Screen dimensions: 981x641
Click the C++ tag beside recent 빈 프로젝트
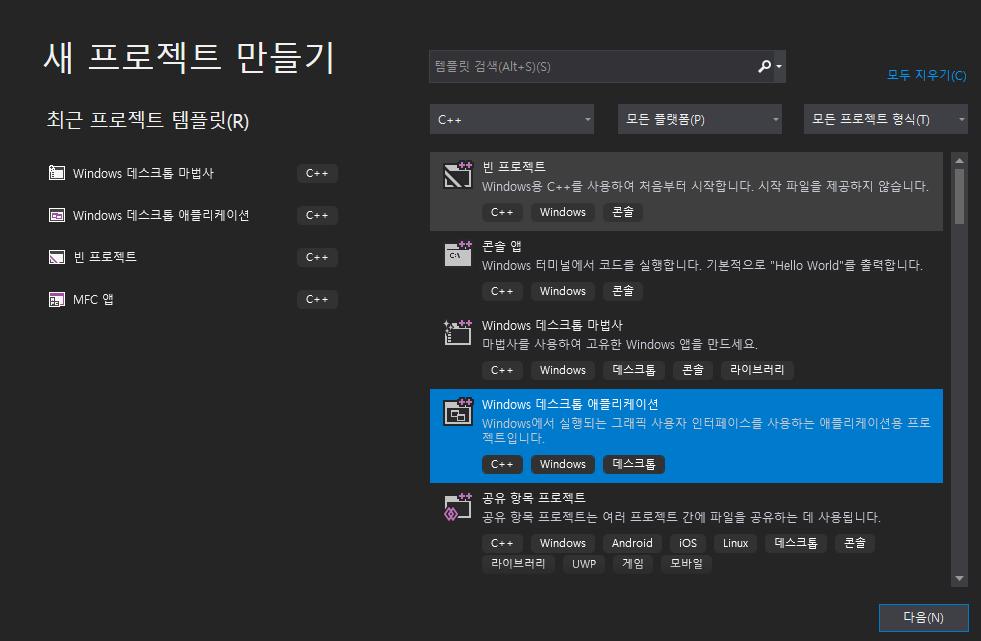point(317,257)
